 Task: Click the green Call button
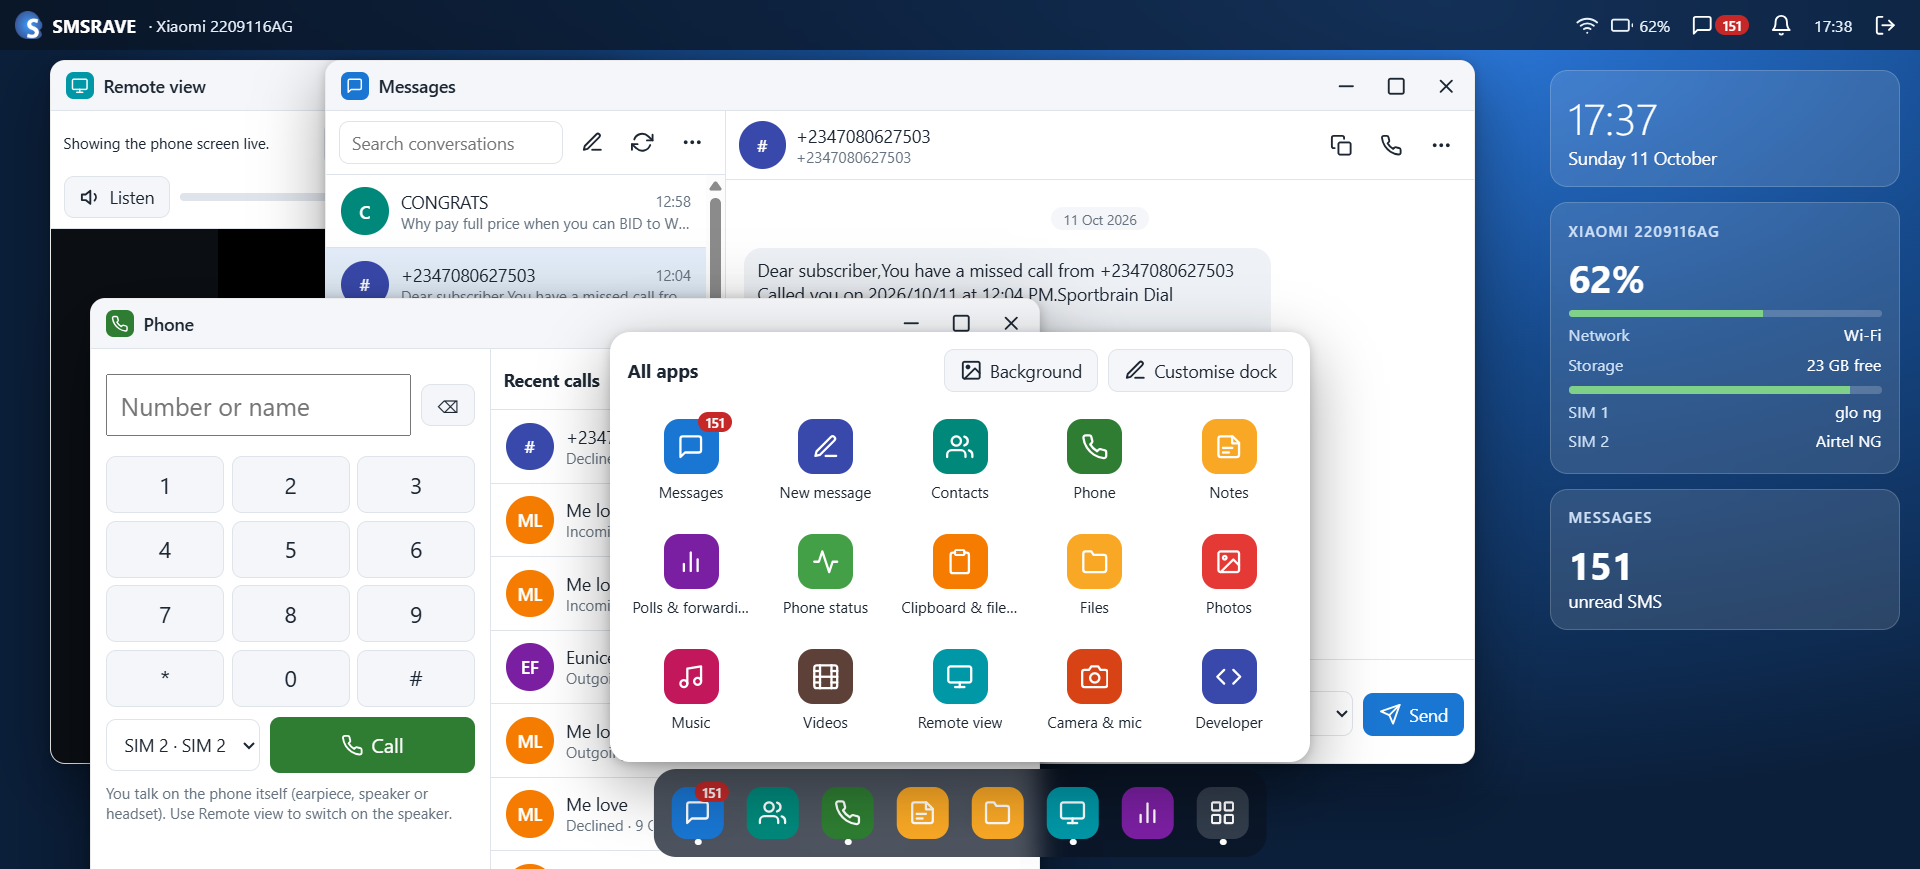pyautogui.click(x=372, y=745)
